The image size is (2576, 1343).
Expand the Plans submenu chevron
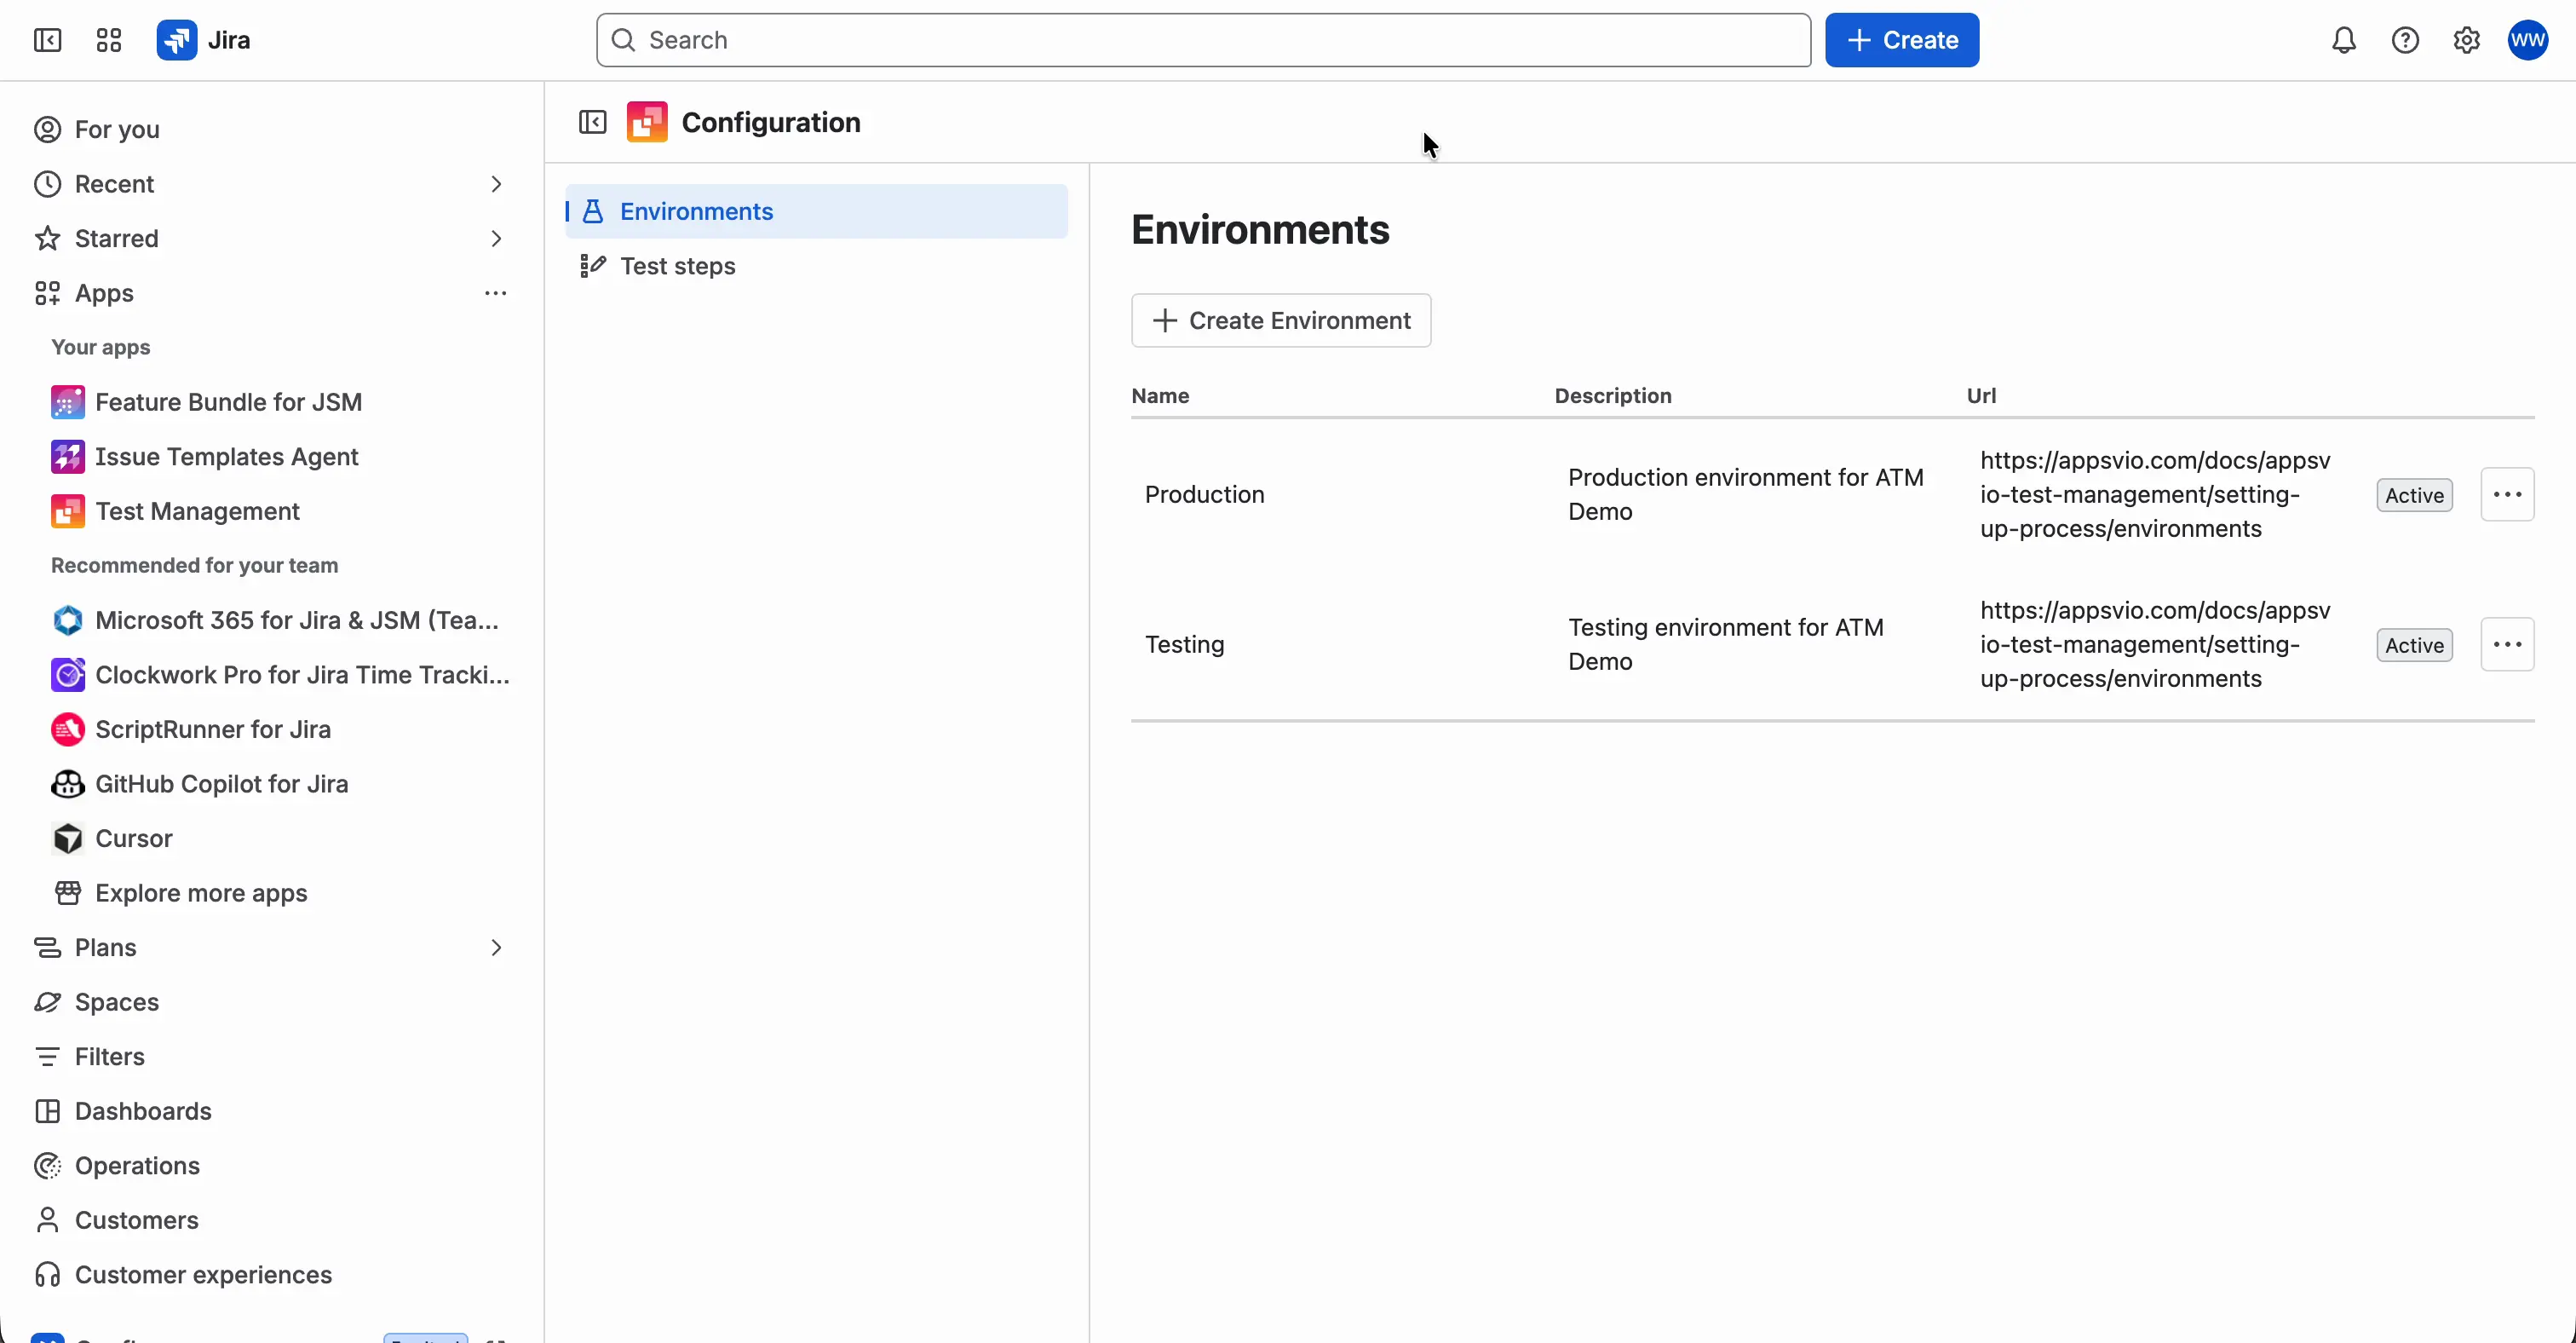[496, 947]
